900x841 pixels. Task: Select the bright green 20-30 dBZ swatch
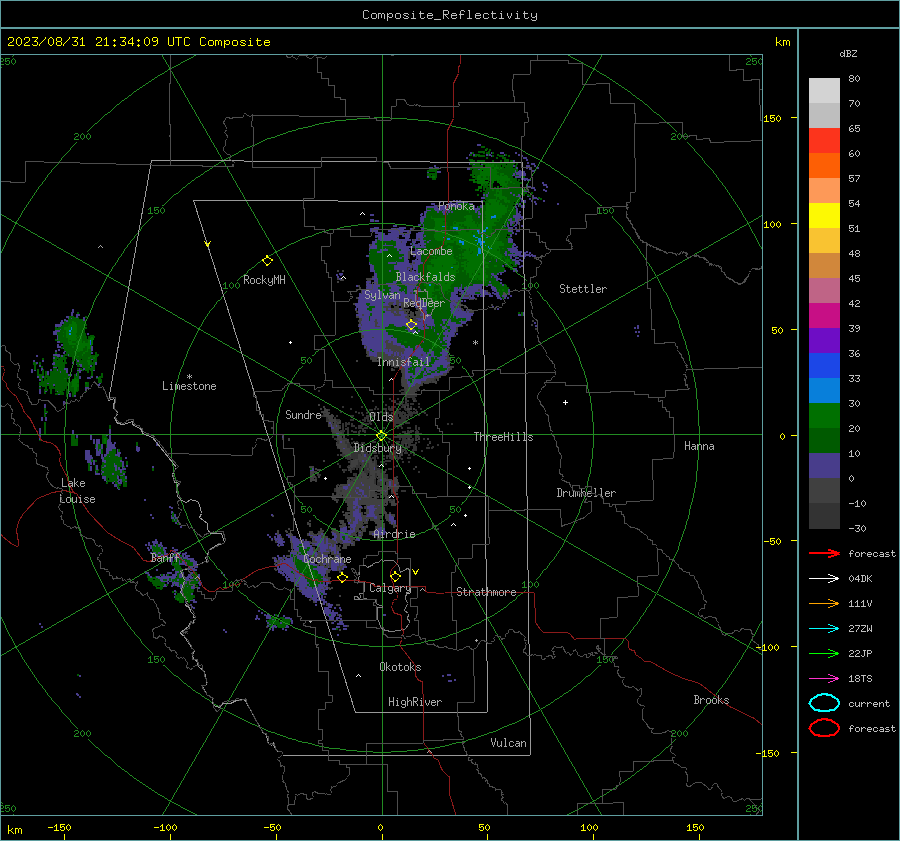[824, 415]
